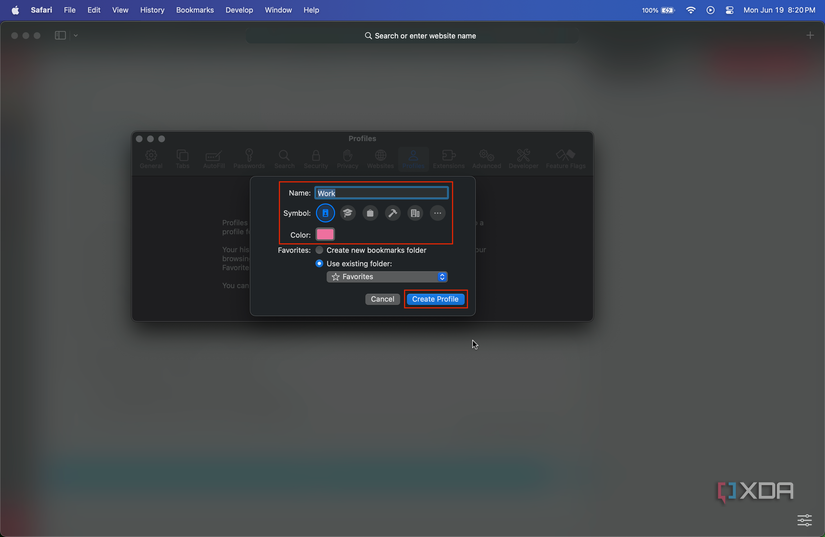Image resolution: width=825 pixels, height=537 pixels.
Task: Open more symbols via ellipsis button
Action: [x=437, y=213]
